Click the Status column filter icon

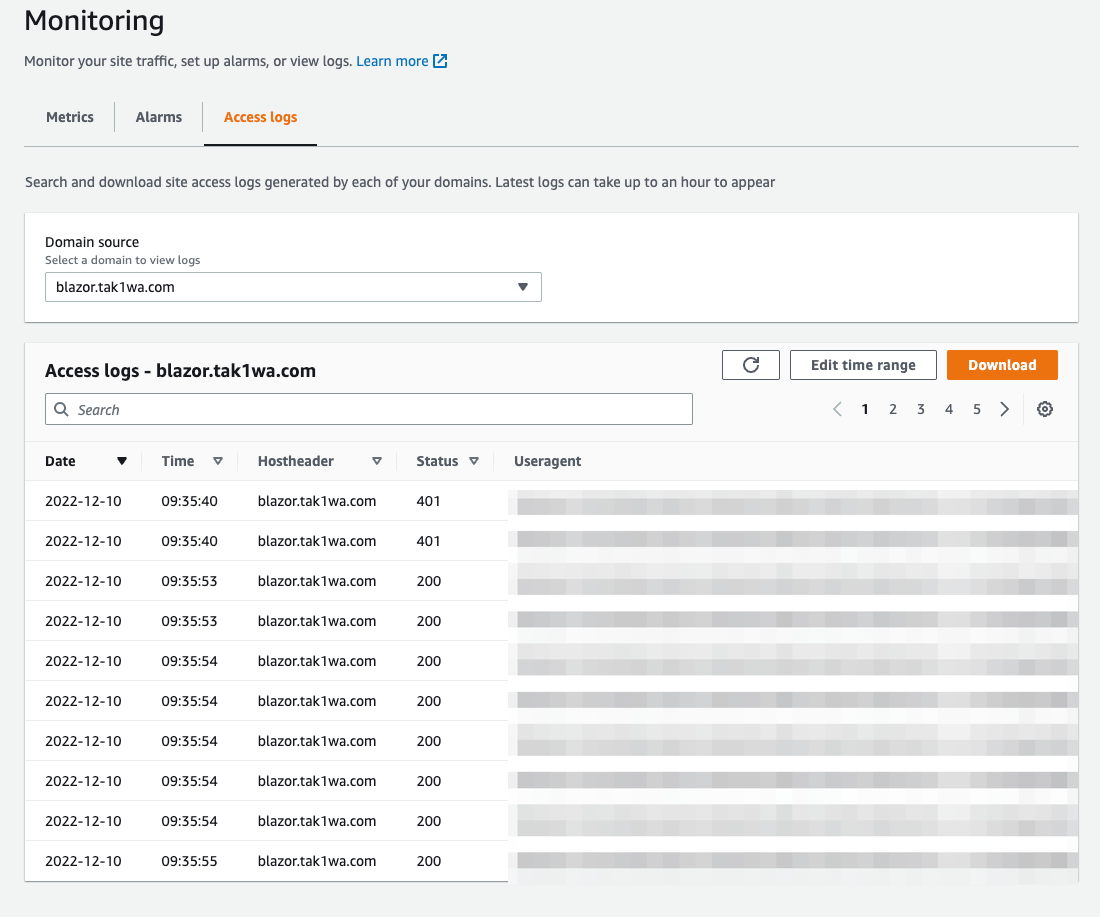click(x=474, y=461)
